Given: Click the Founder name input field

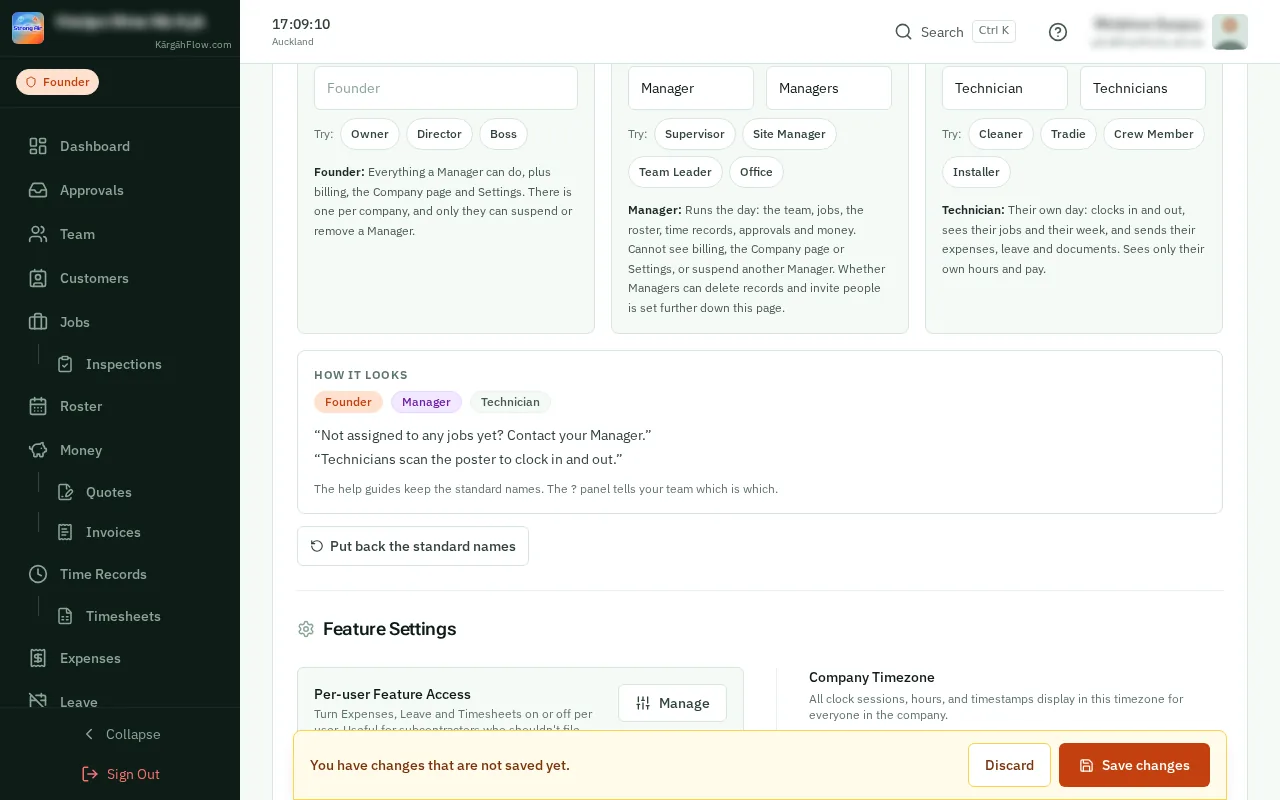Looking at the screenshot, I should pos(446,88).
